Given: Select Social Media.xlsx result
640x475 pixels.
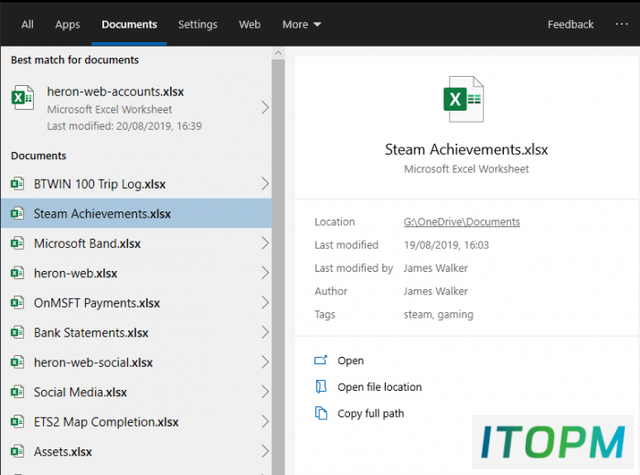Looking at the screenshot, I should tap(136, 392).
